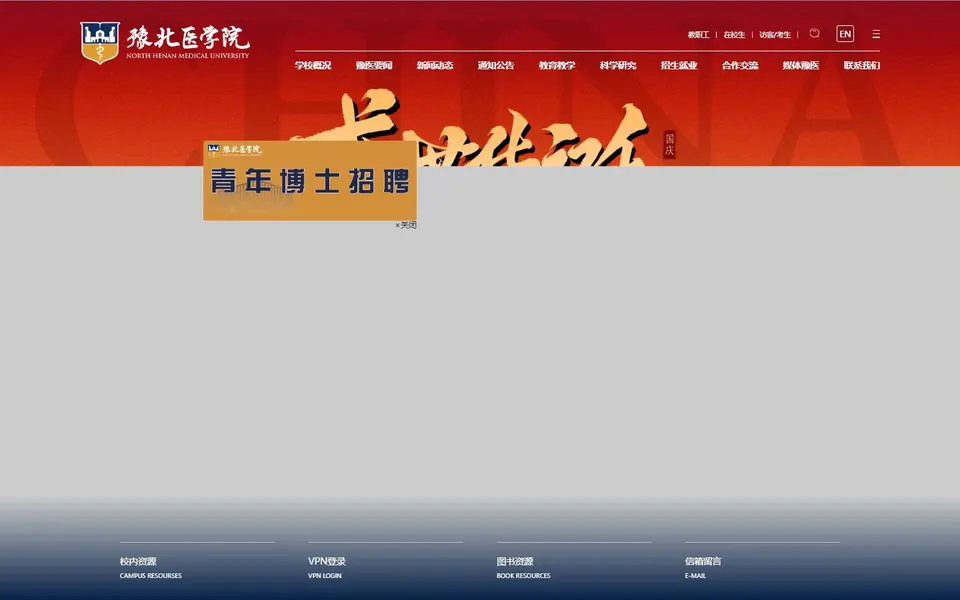The width and height of the screenshot is (960, 600).
Task: Open the 联系我们 menu
Action: coord(862,66)
